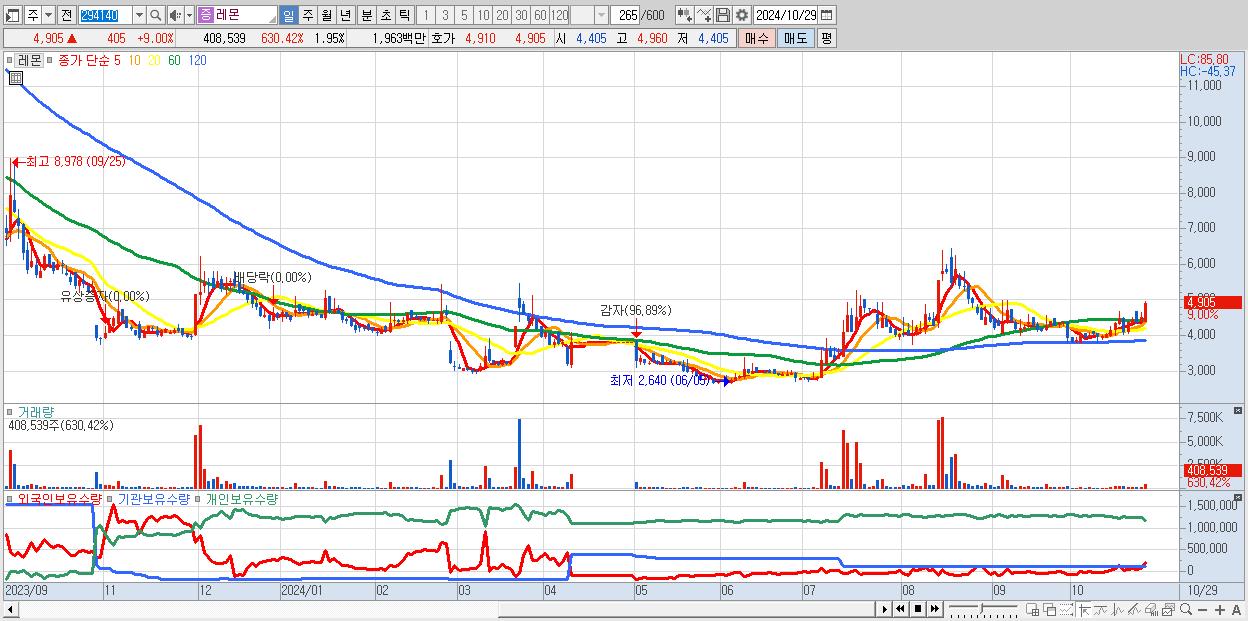This screenshot has width=1248, height=621.
Task: Click the save diskette icon
Action: (x=724, y=15)
